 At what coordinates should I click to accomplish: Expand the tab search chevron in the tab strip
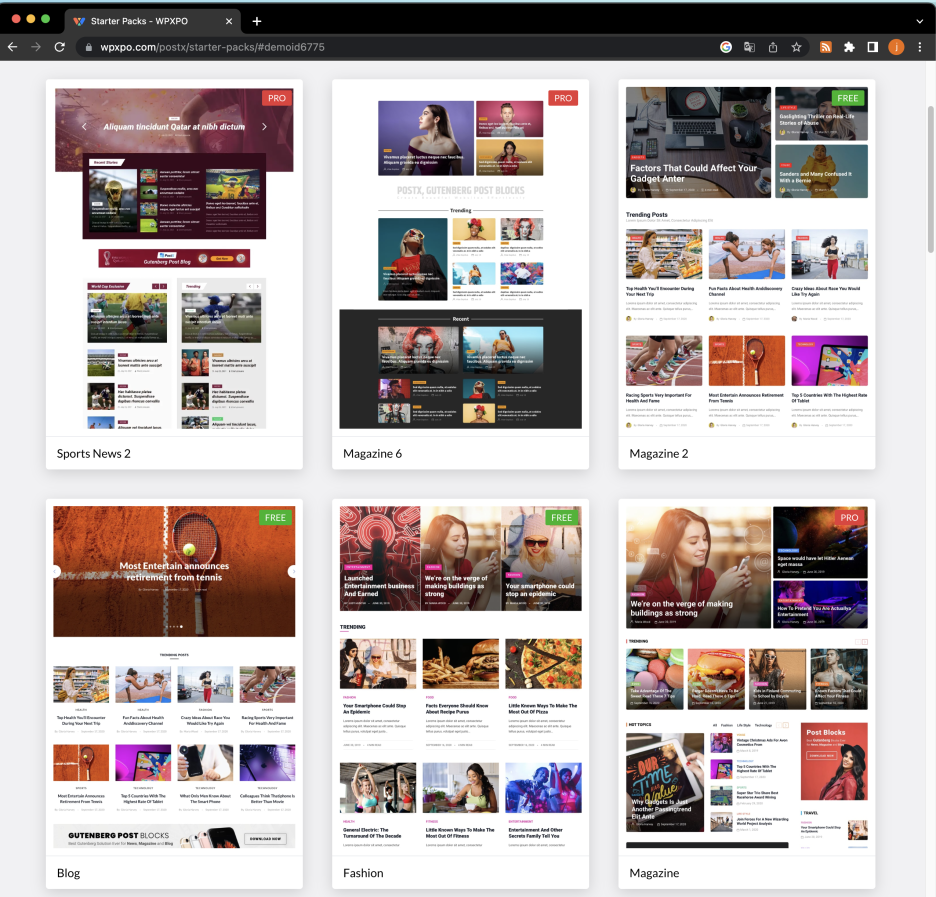point(919,21)
